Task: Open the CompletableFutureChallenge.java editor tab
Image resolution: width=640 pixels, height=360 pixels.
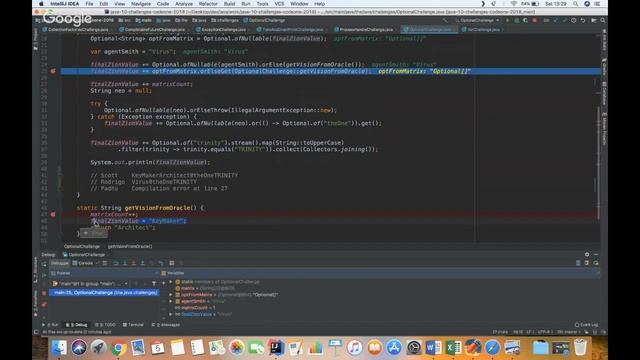Action: click(x=152, y=29)
